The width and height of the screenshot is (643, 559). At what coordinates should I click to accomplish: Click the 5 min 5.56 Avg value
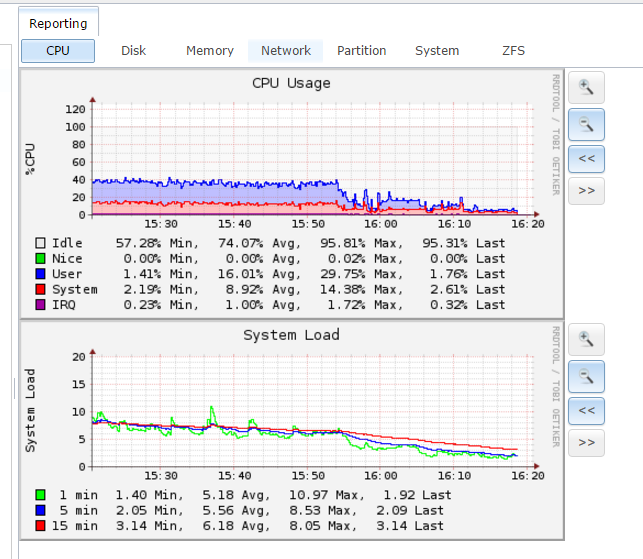[x=237, y=511]
